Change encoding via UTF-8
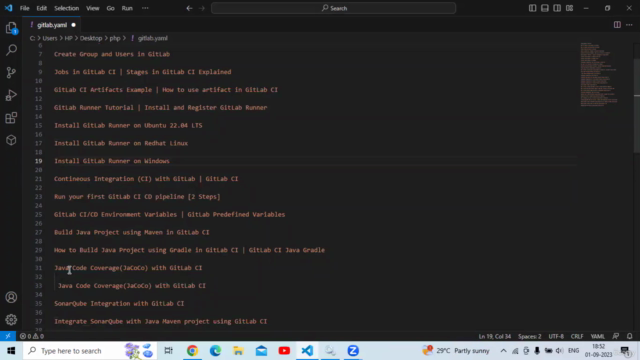The width and height of the screenshot is (640, 360). [x=556, y=336]
